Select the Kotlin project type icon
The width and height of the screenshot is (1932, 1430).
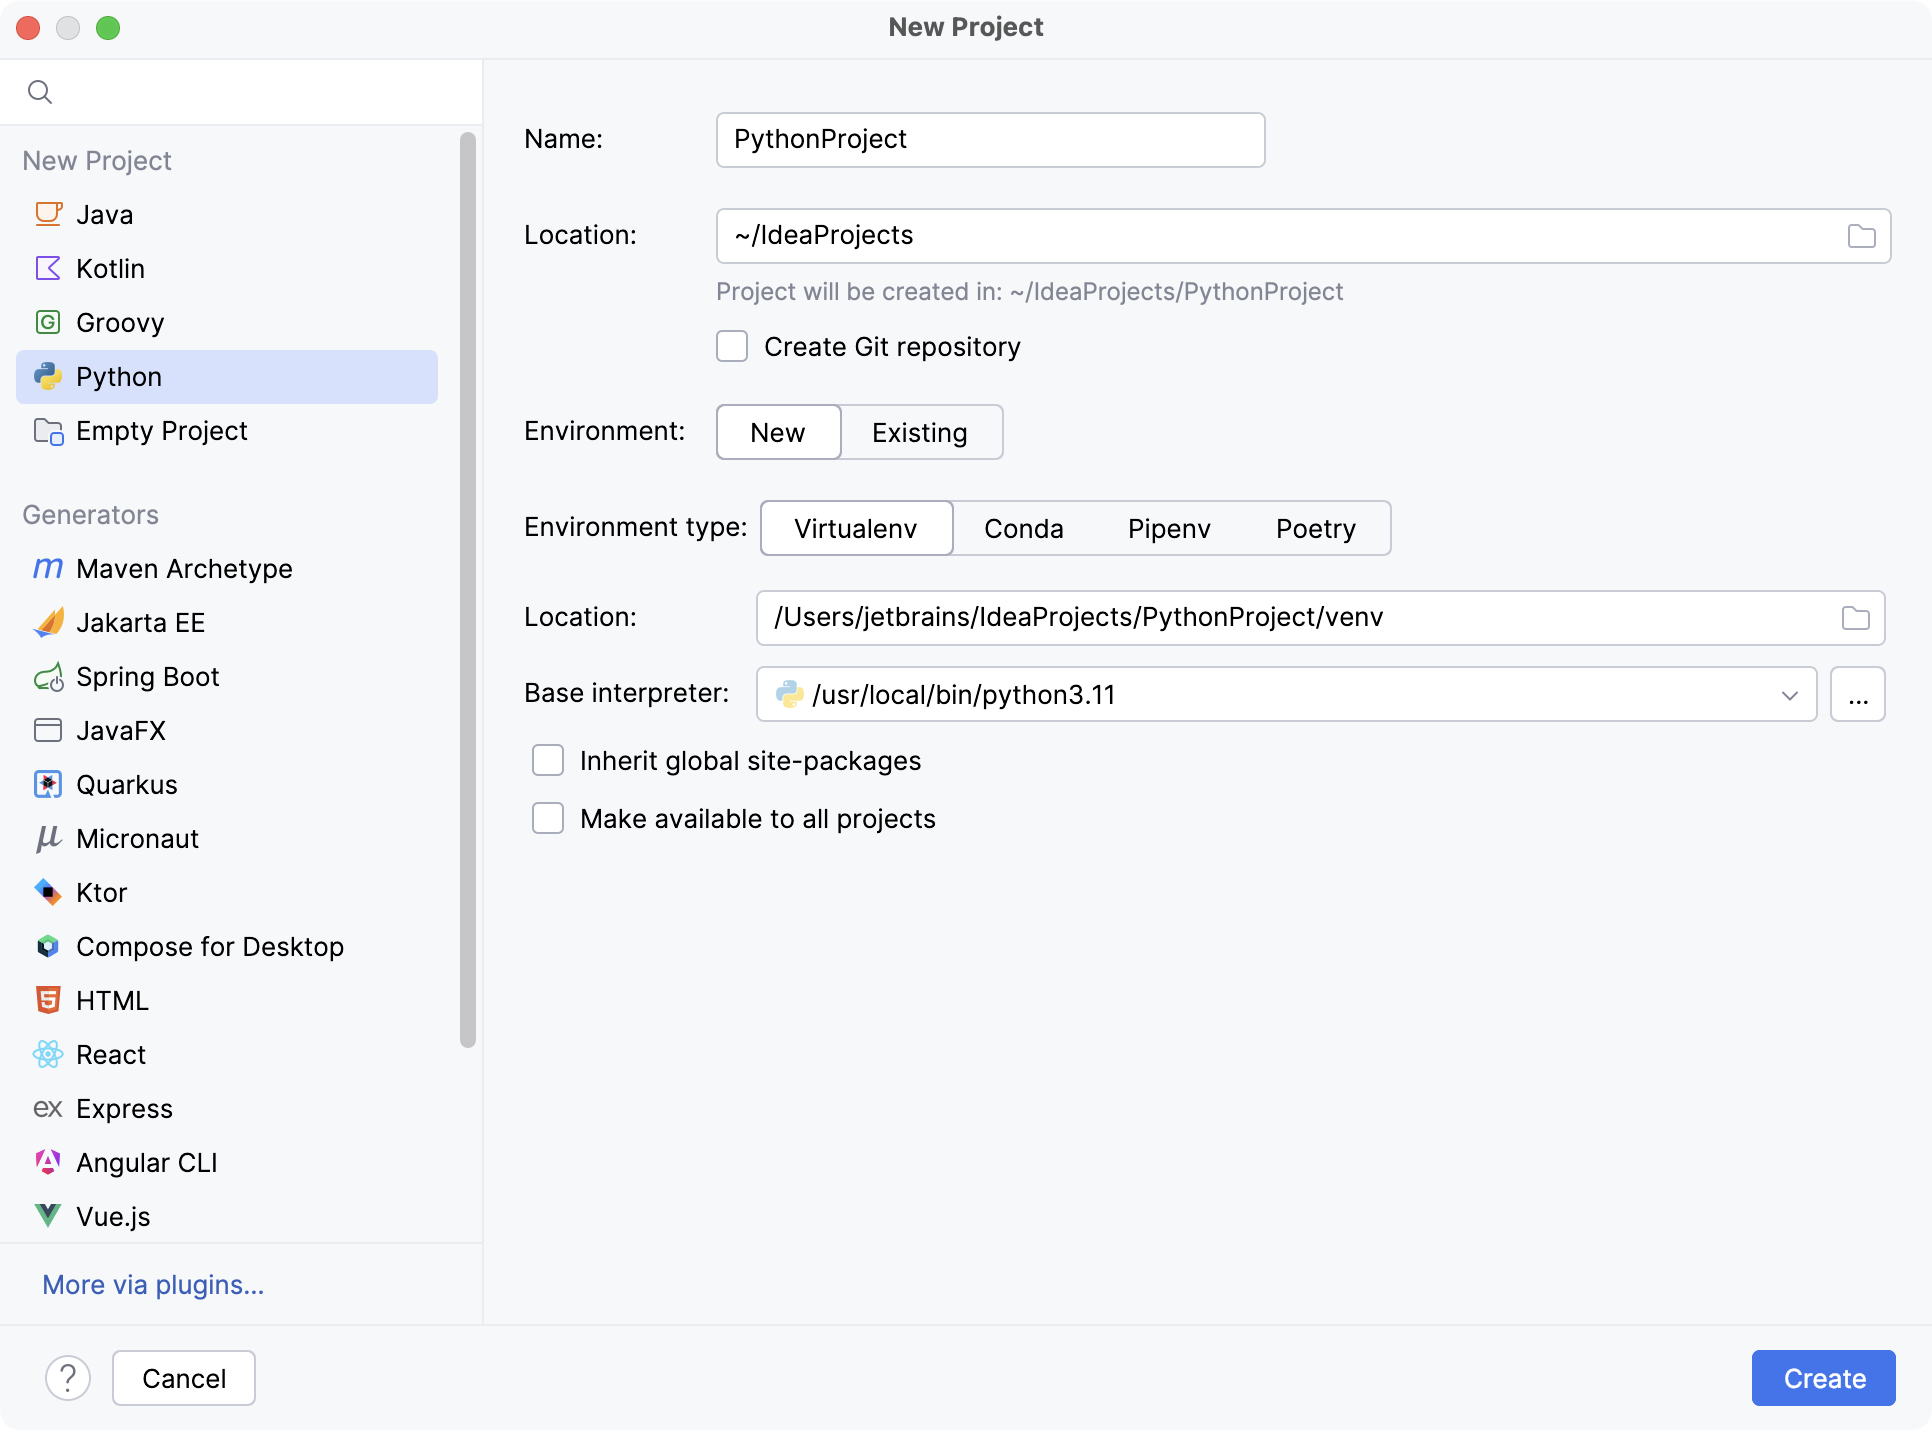pyautogui.click(x=48, y=268)
